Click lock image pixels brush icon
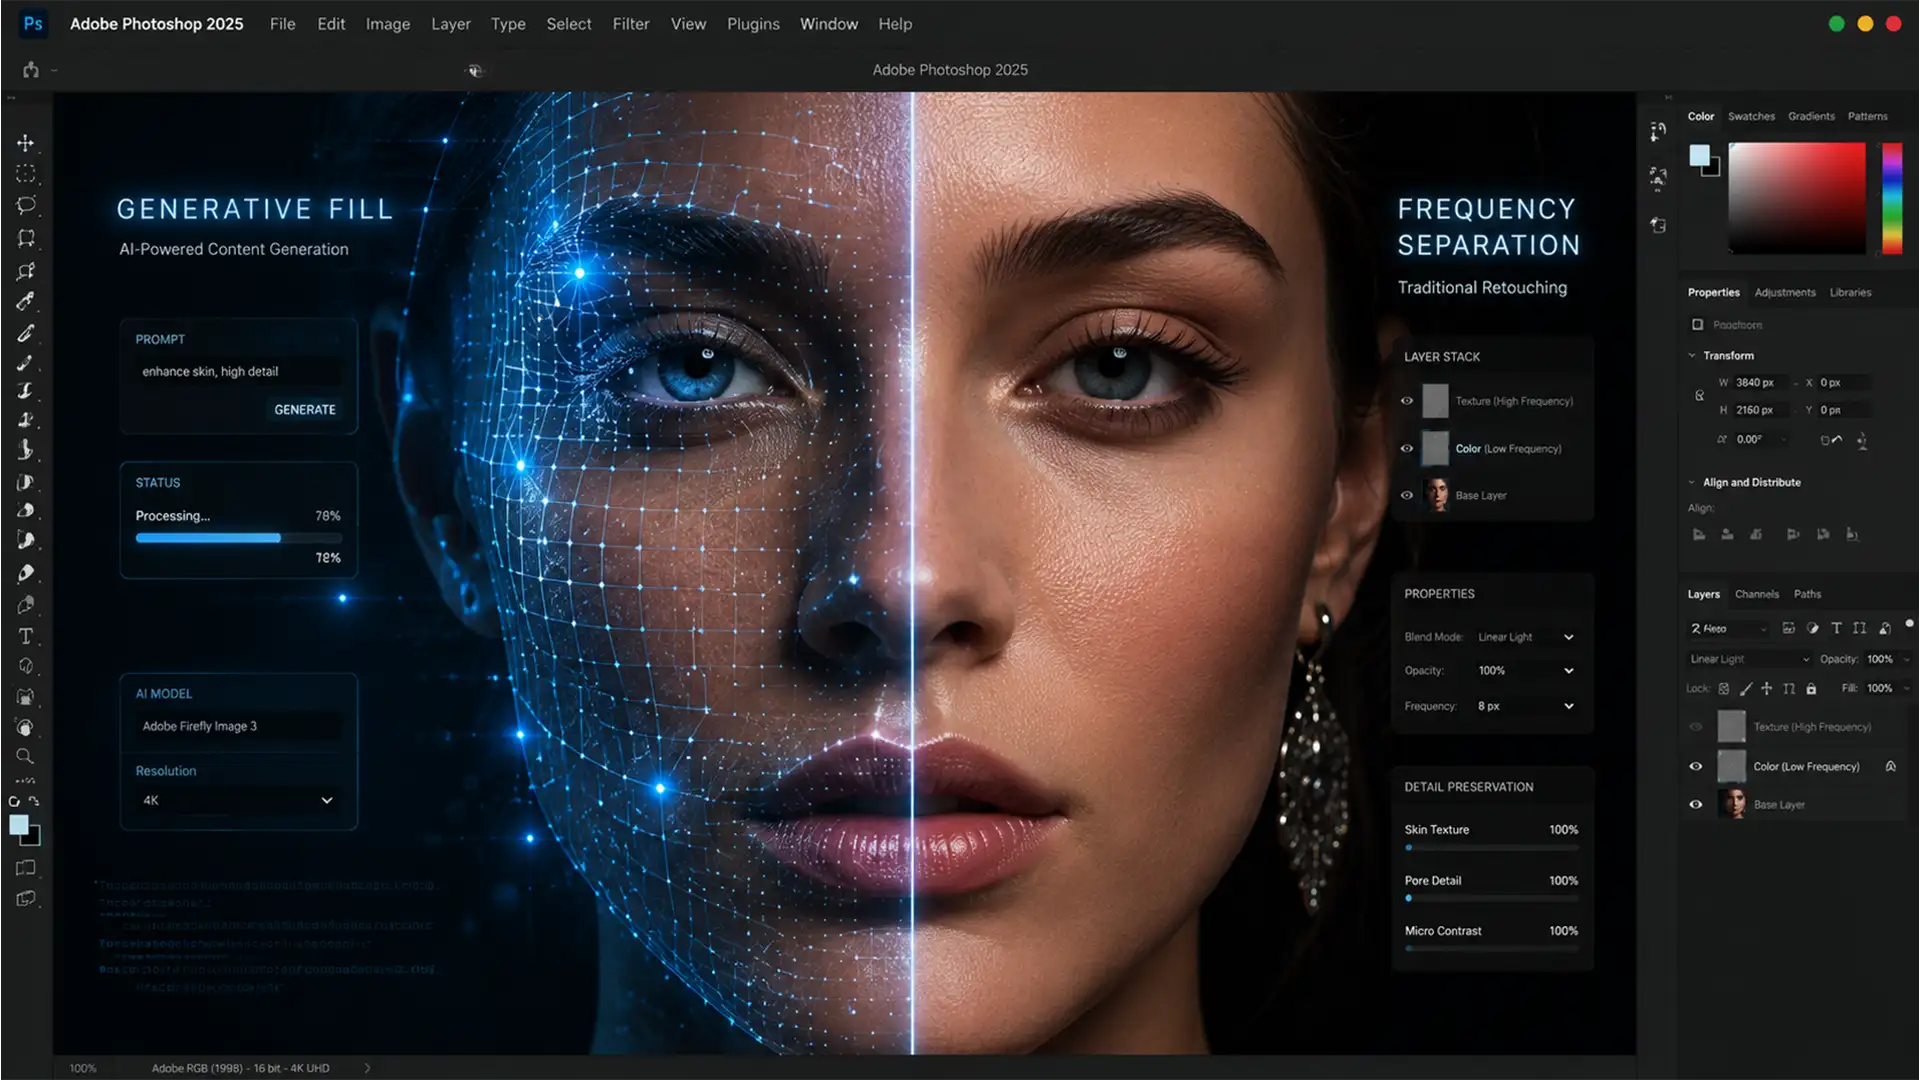 [x=1745, y=688]
